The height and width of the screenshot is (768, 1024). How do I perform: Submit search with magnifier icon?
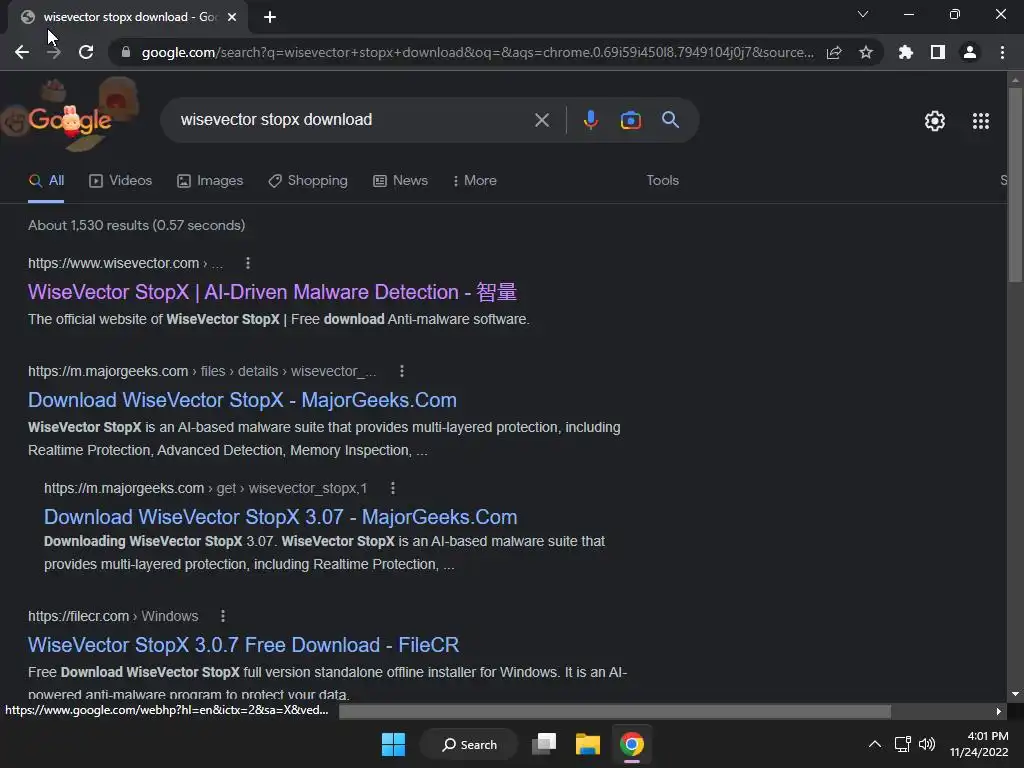coord(671,120)
